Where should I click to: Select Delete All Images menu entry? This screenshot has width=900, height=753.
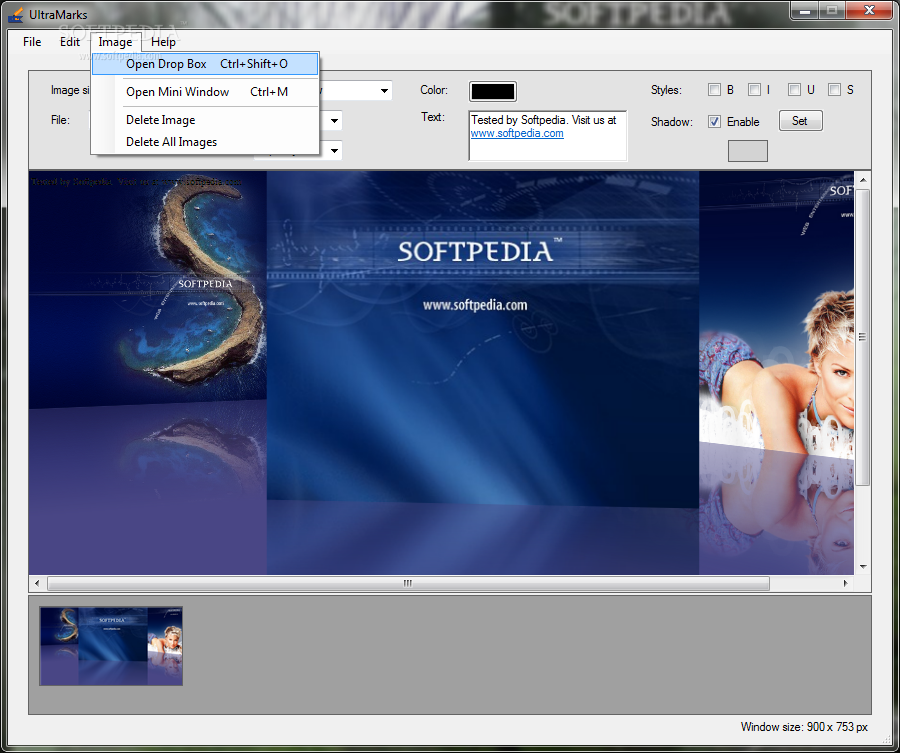click(x=205, y=142)
